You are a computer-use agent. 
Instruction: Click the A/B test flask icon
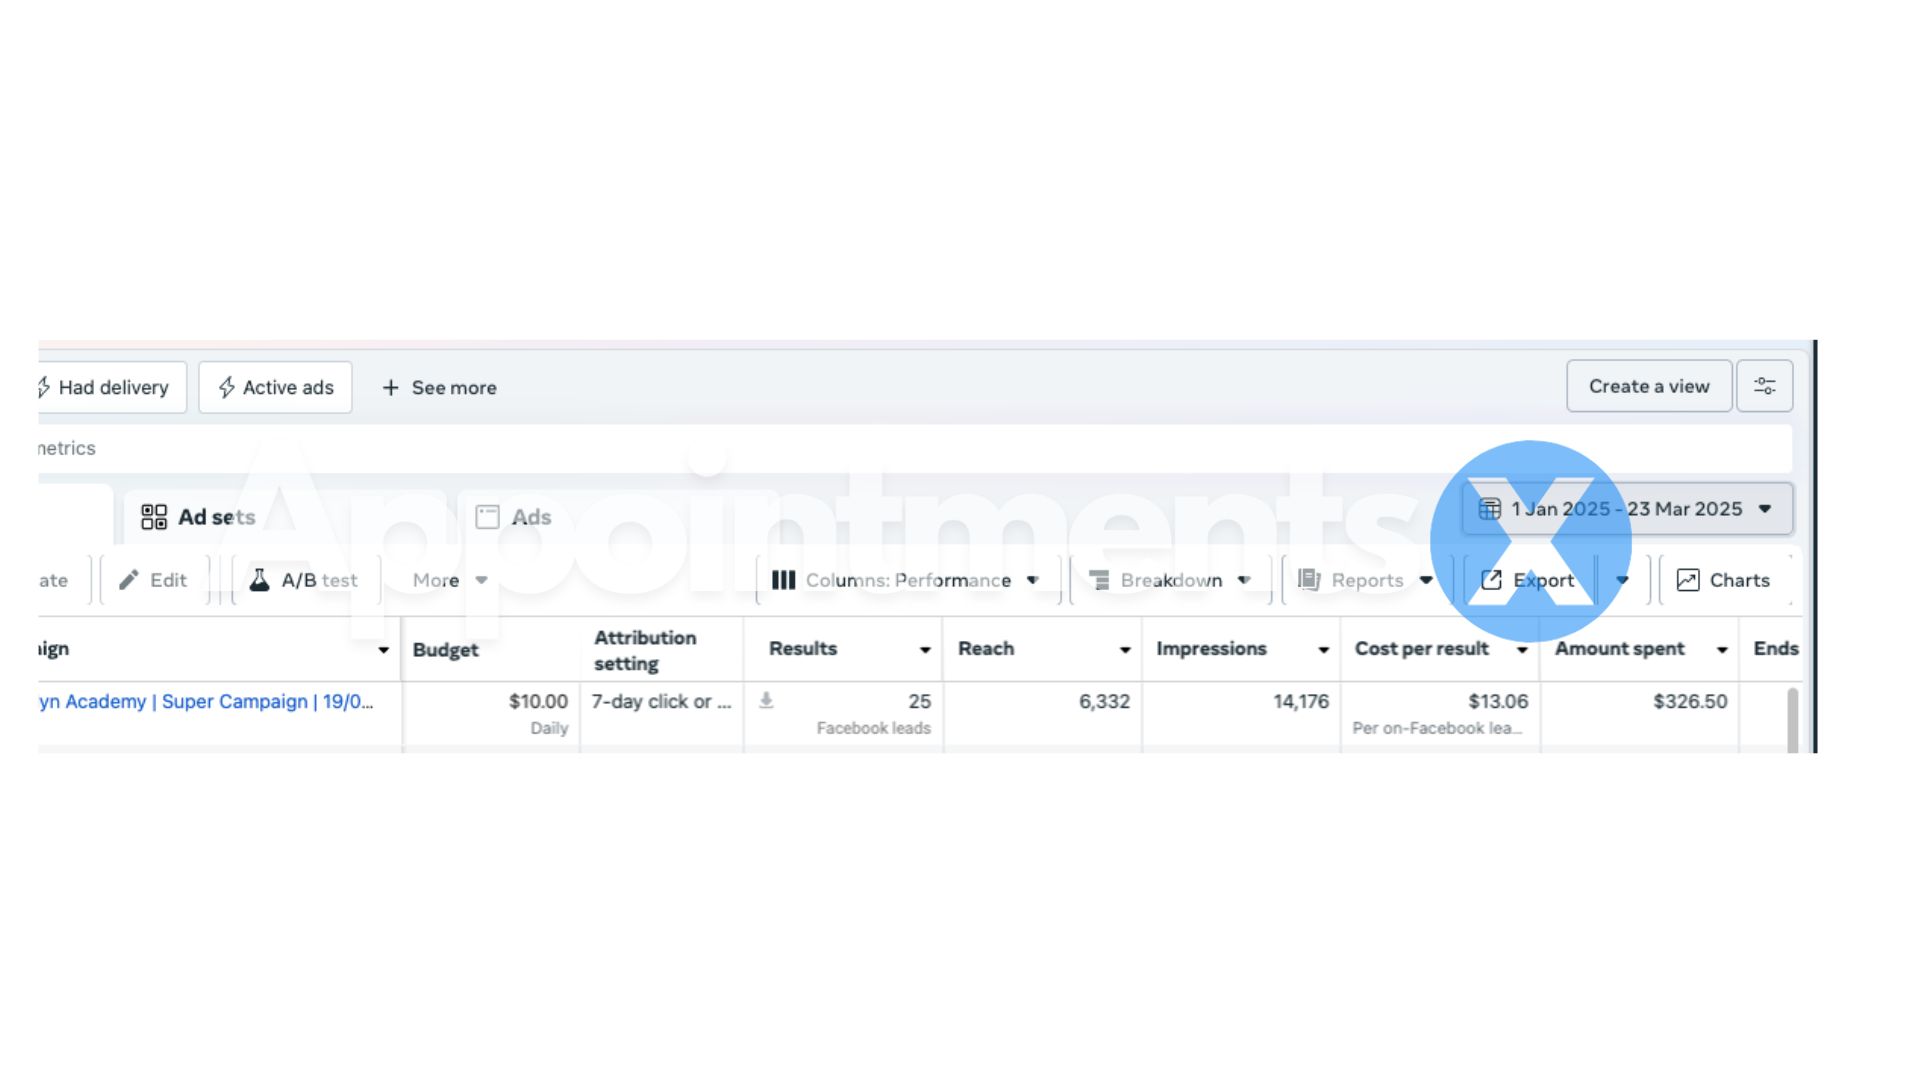point(259,579)
